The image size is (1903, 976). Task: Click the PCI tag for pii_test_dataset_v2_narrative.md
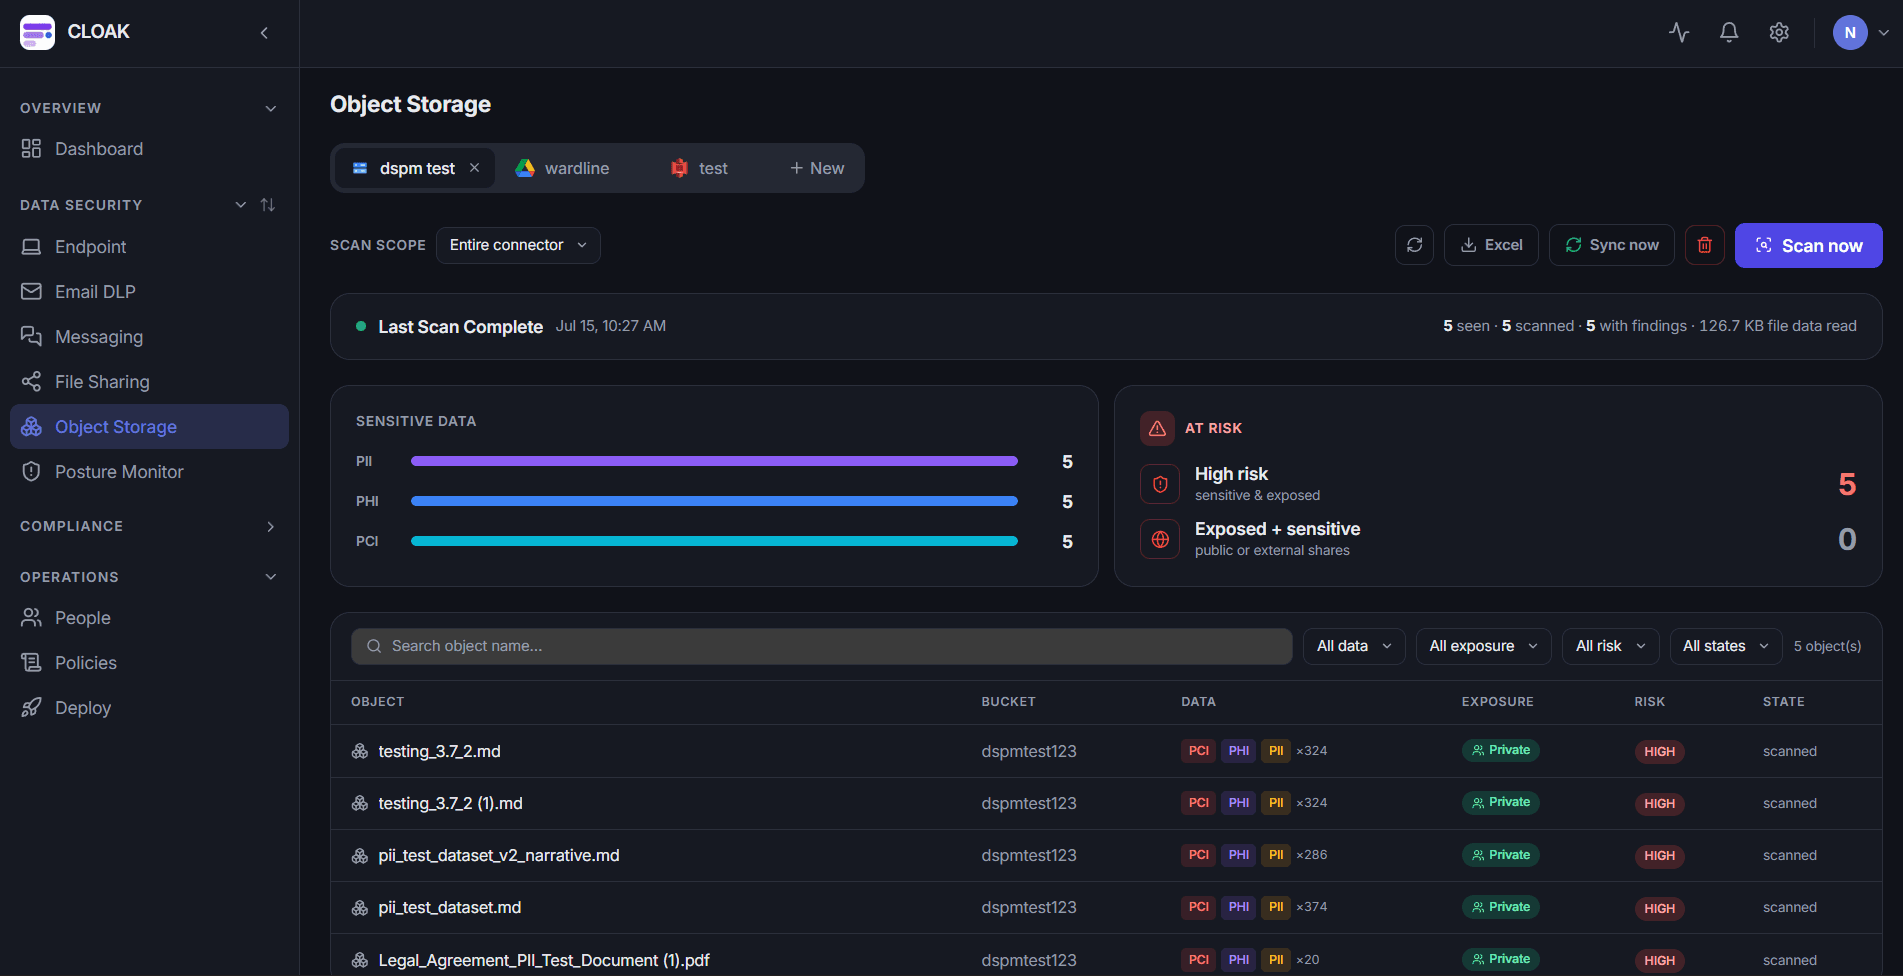[1198, 855]
